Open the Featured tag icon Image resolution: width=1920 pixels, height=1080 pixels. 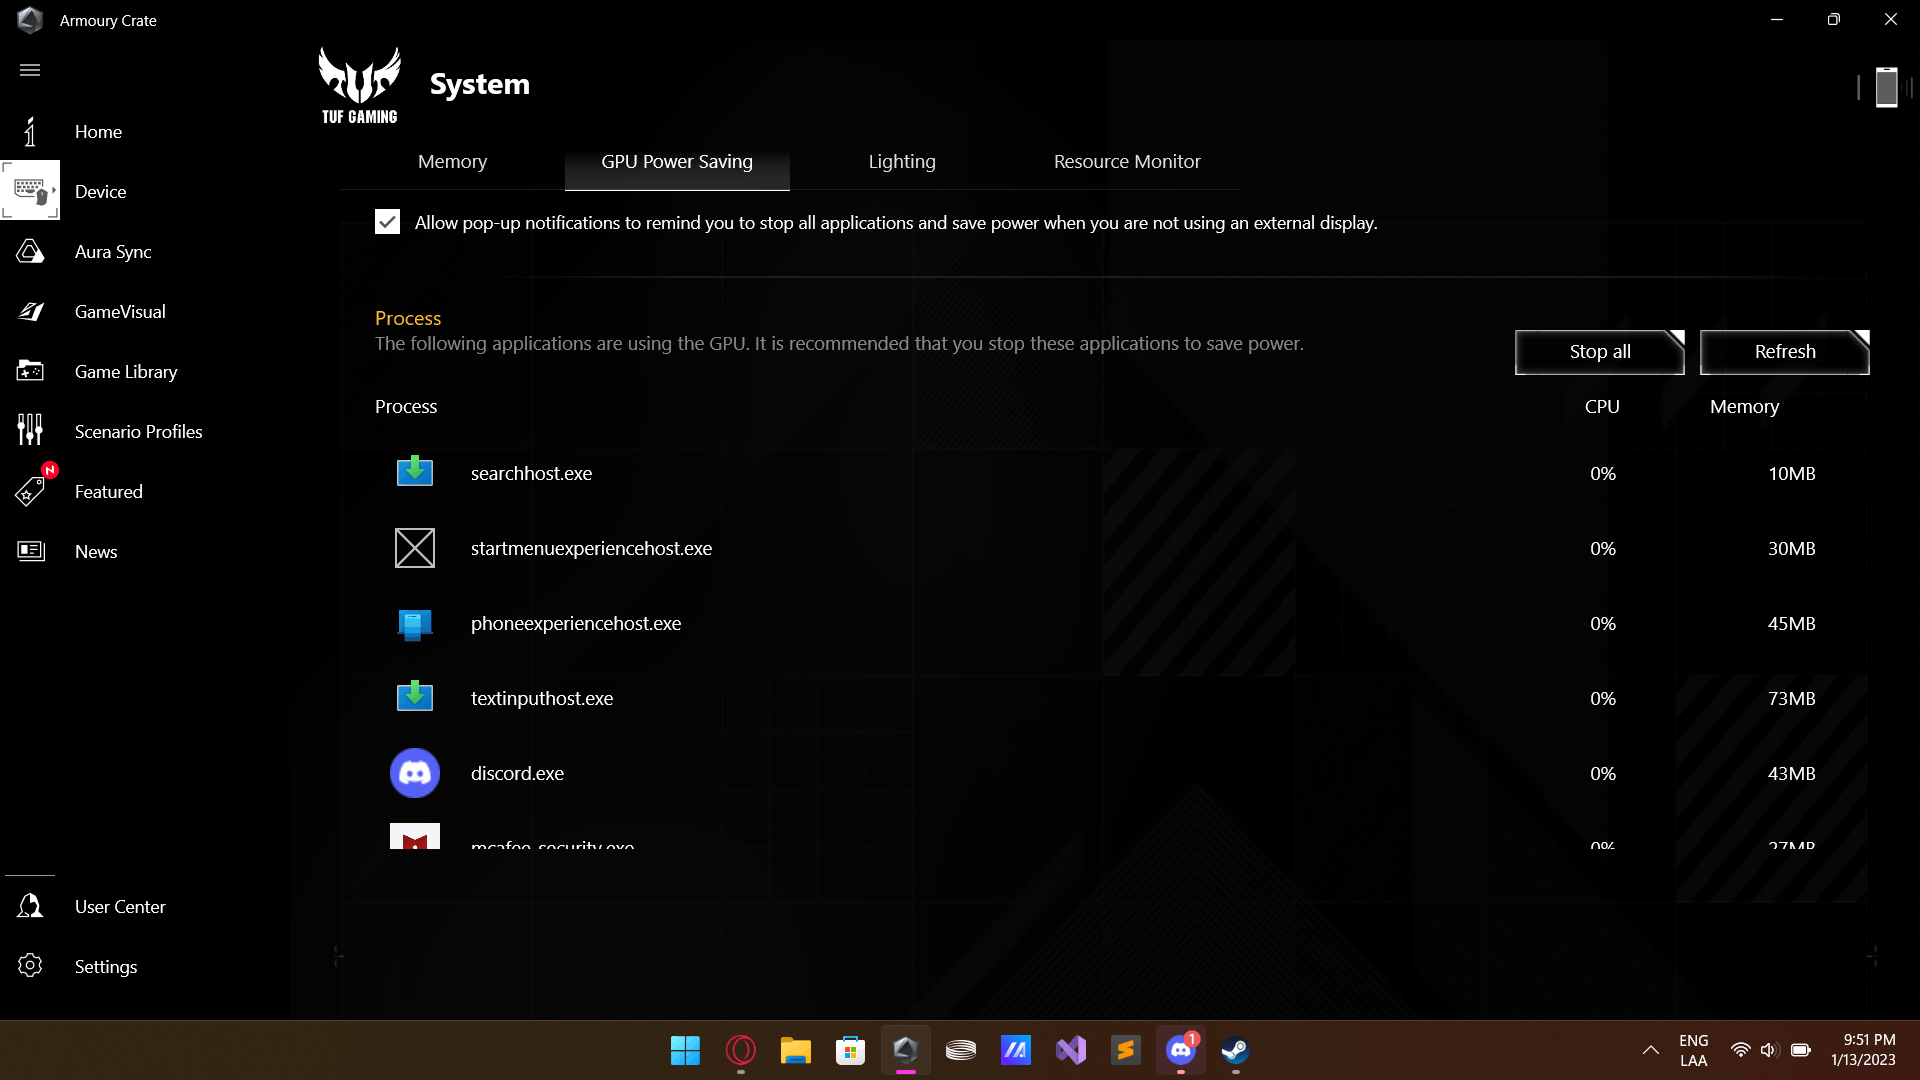point(30,492)
